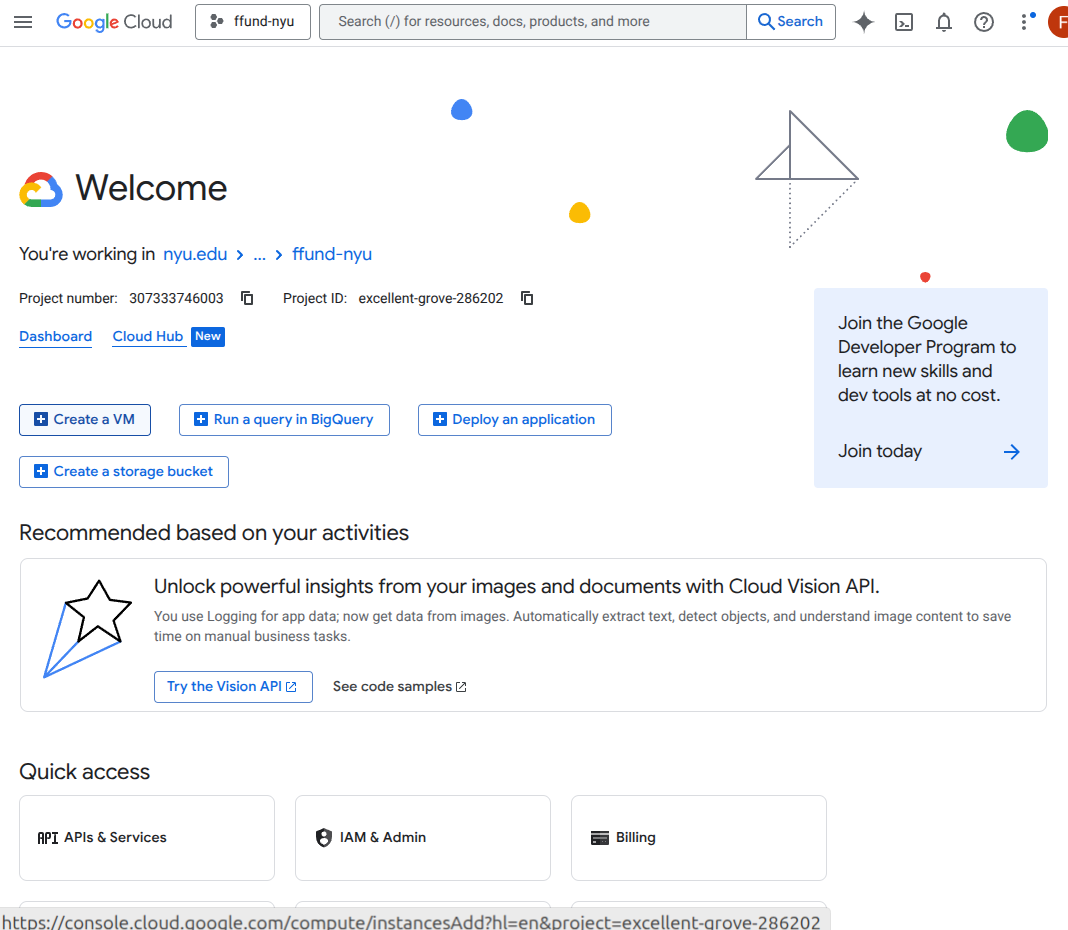Image resolution: width=1068 pixels, height=930 pixels.
Task: Click Create a storage bucket button
Action: 124,472
